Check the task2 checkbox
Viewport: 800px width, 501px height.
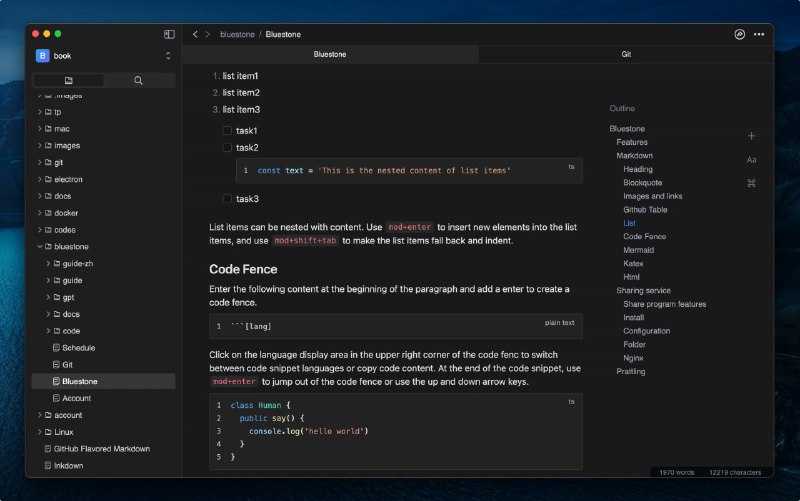[227, 148]
